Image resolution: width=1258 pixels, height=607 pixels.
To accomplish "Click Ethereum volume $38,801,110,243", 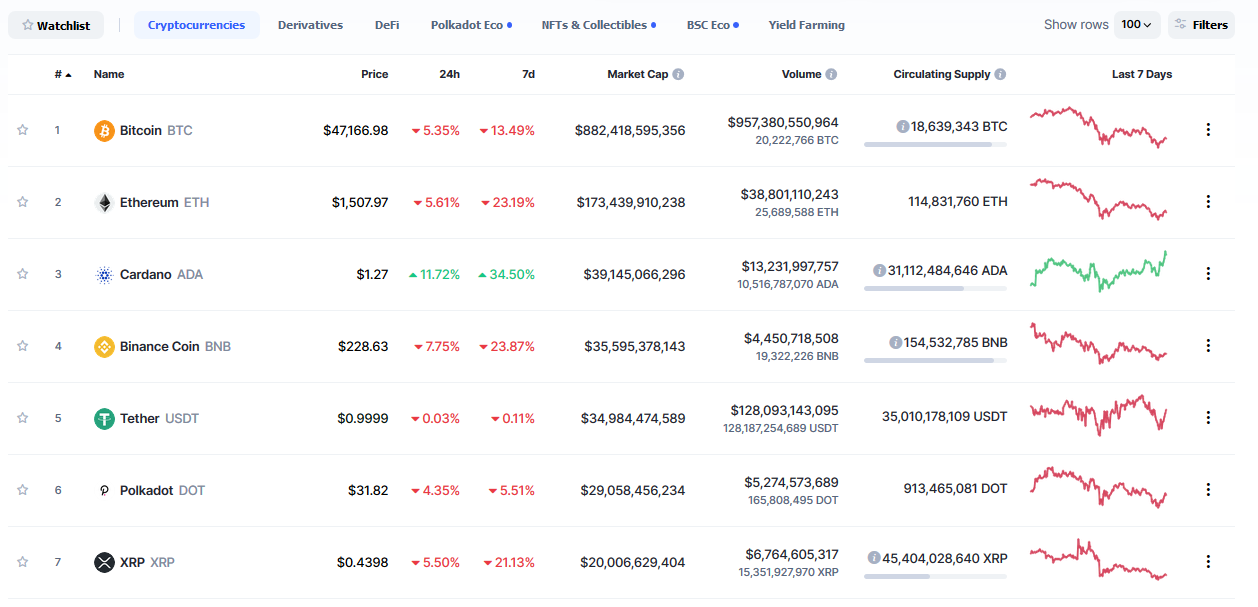I will (789, 194).
